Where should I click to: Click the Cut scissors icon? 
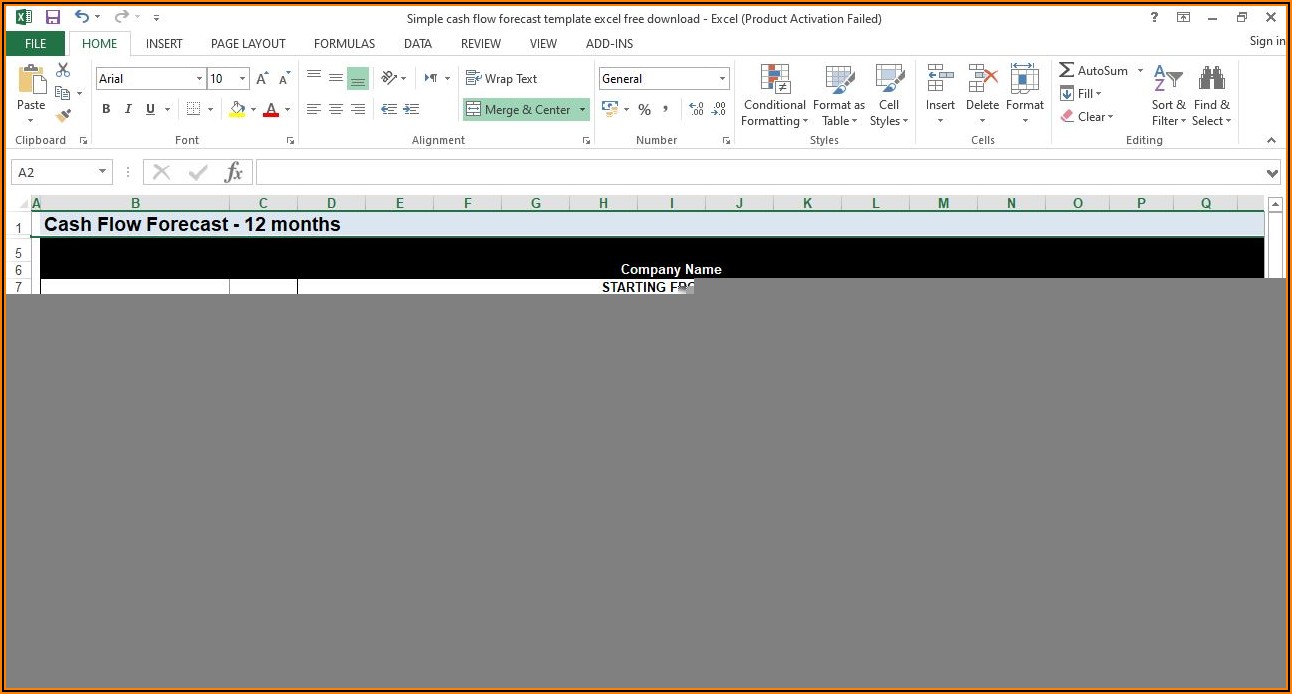coord(63,70)
